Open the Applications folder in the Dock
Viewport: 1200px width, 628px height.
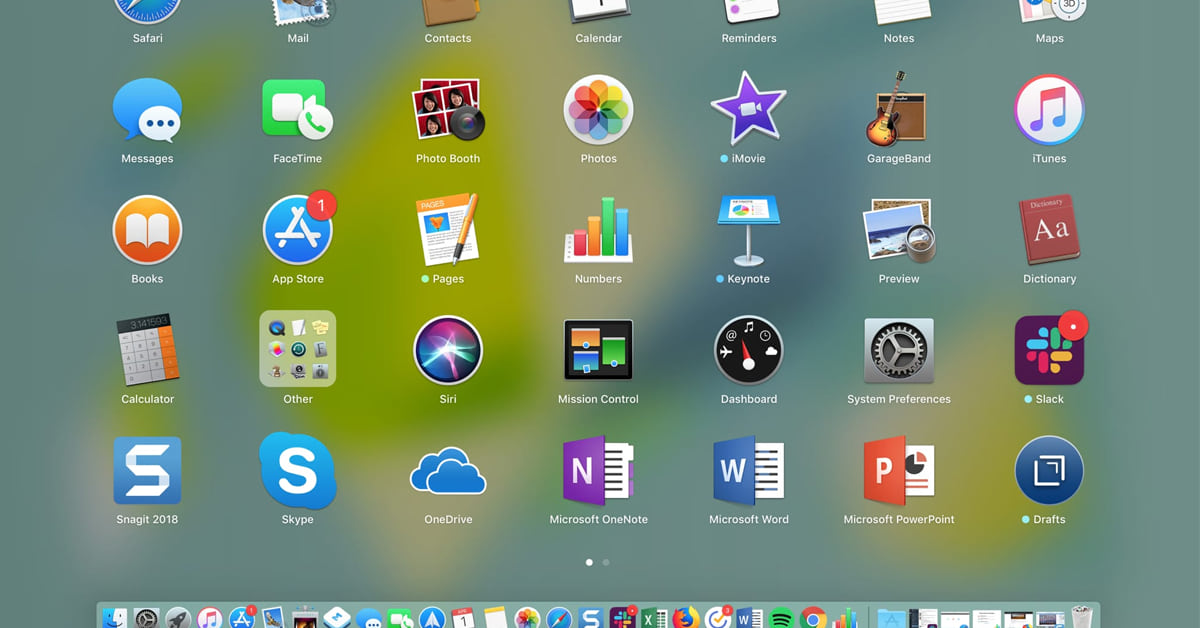[890, 619]
